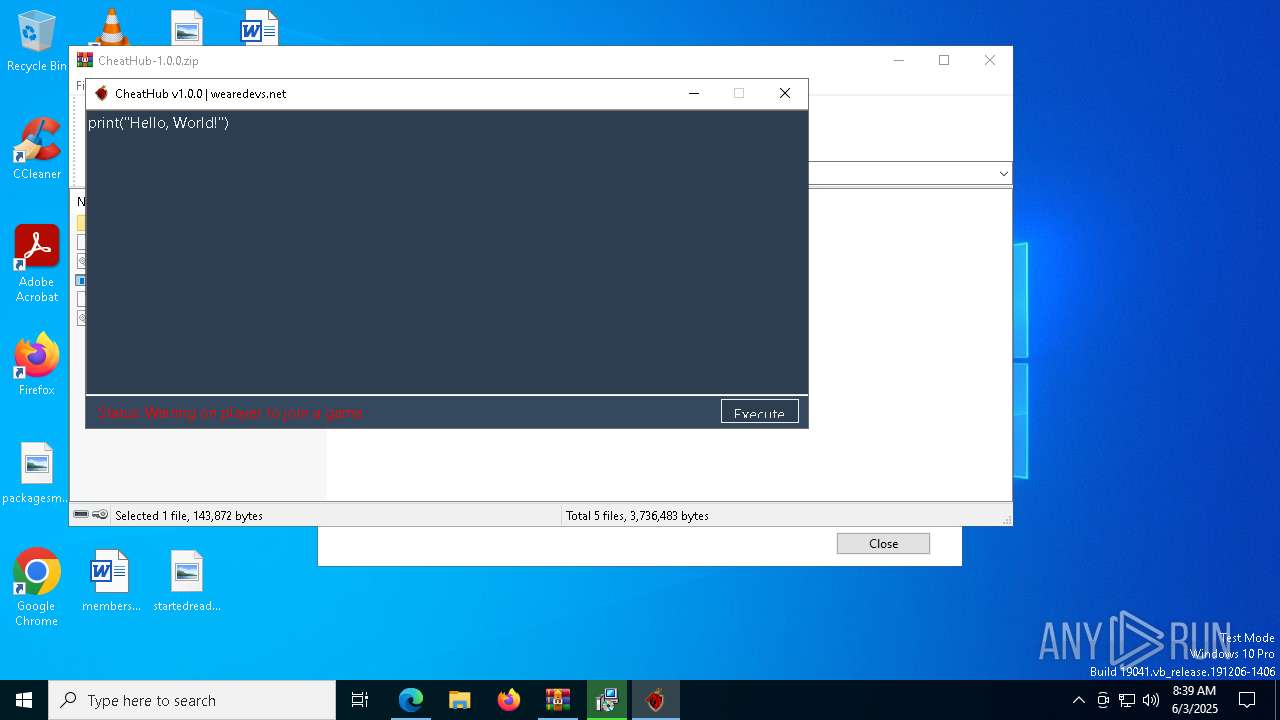This screenshot has height=720, width=1280.
Task: Open Task View on the taskbar
Action: click(360, 700)
